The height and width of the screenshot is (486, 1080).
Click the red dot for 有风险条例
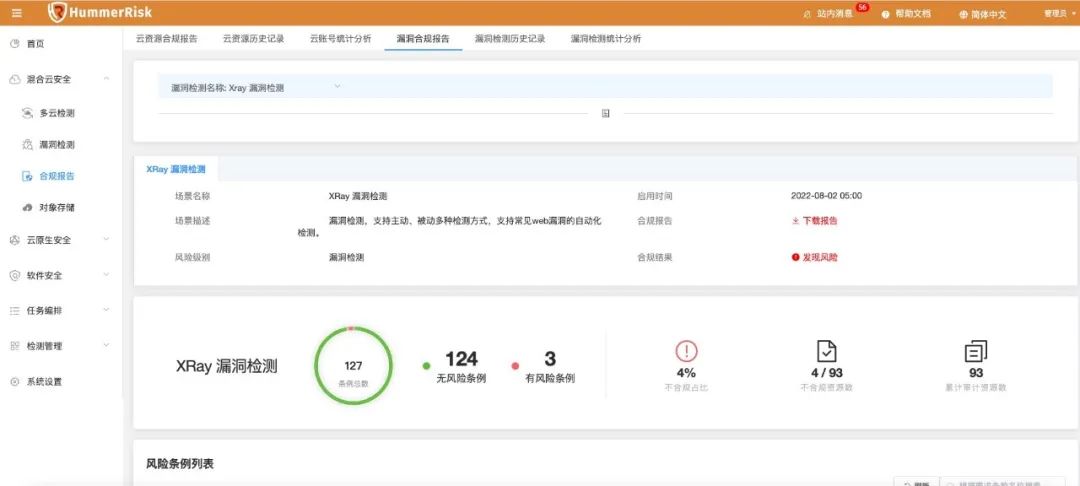[515, 366]
